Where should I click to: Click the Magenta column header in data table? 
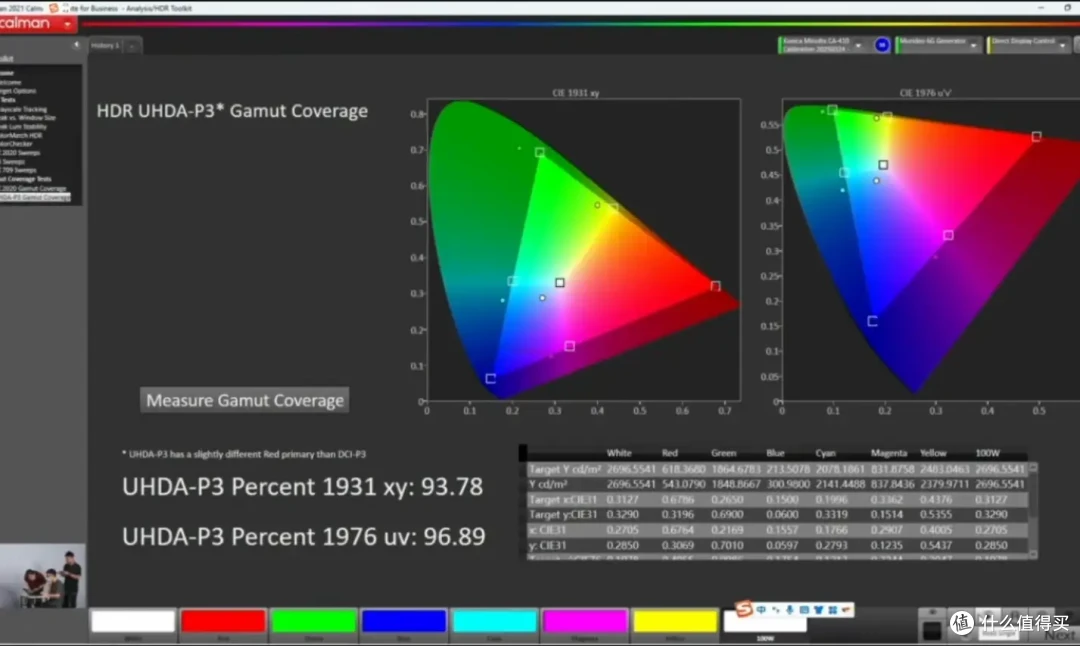[x=889, y=453]
